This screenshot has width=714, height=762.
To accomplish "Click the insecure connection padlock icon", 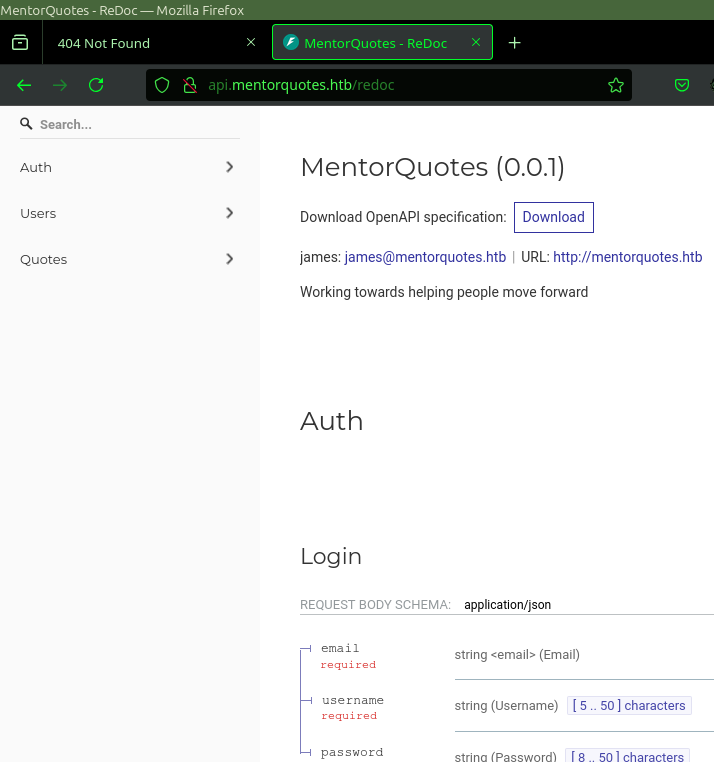I will click(190, 86).
